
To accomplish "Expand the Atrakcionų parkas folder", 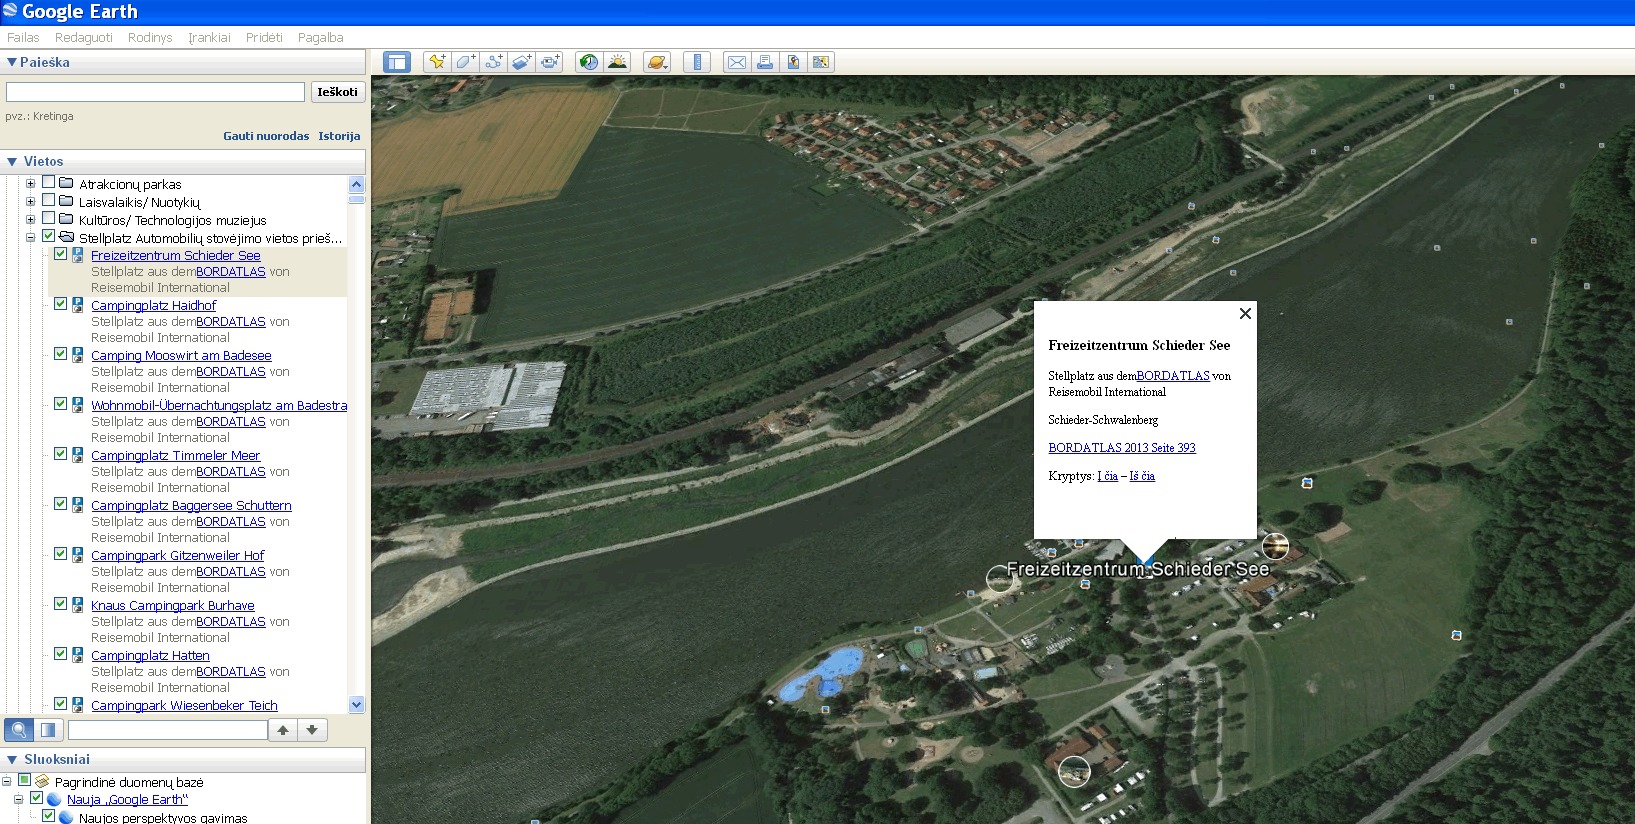I will click(x=30, y=183).
